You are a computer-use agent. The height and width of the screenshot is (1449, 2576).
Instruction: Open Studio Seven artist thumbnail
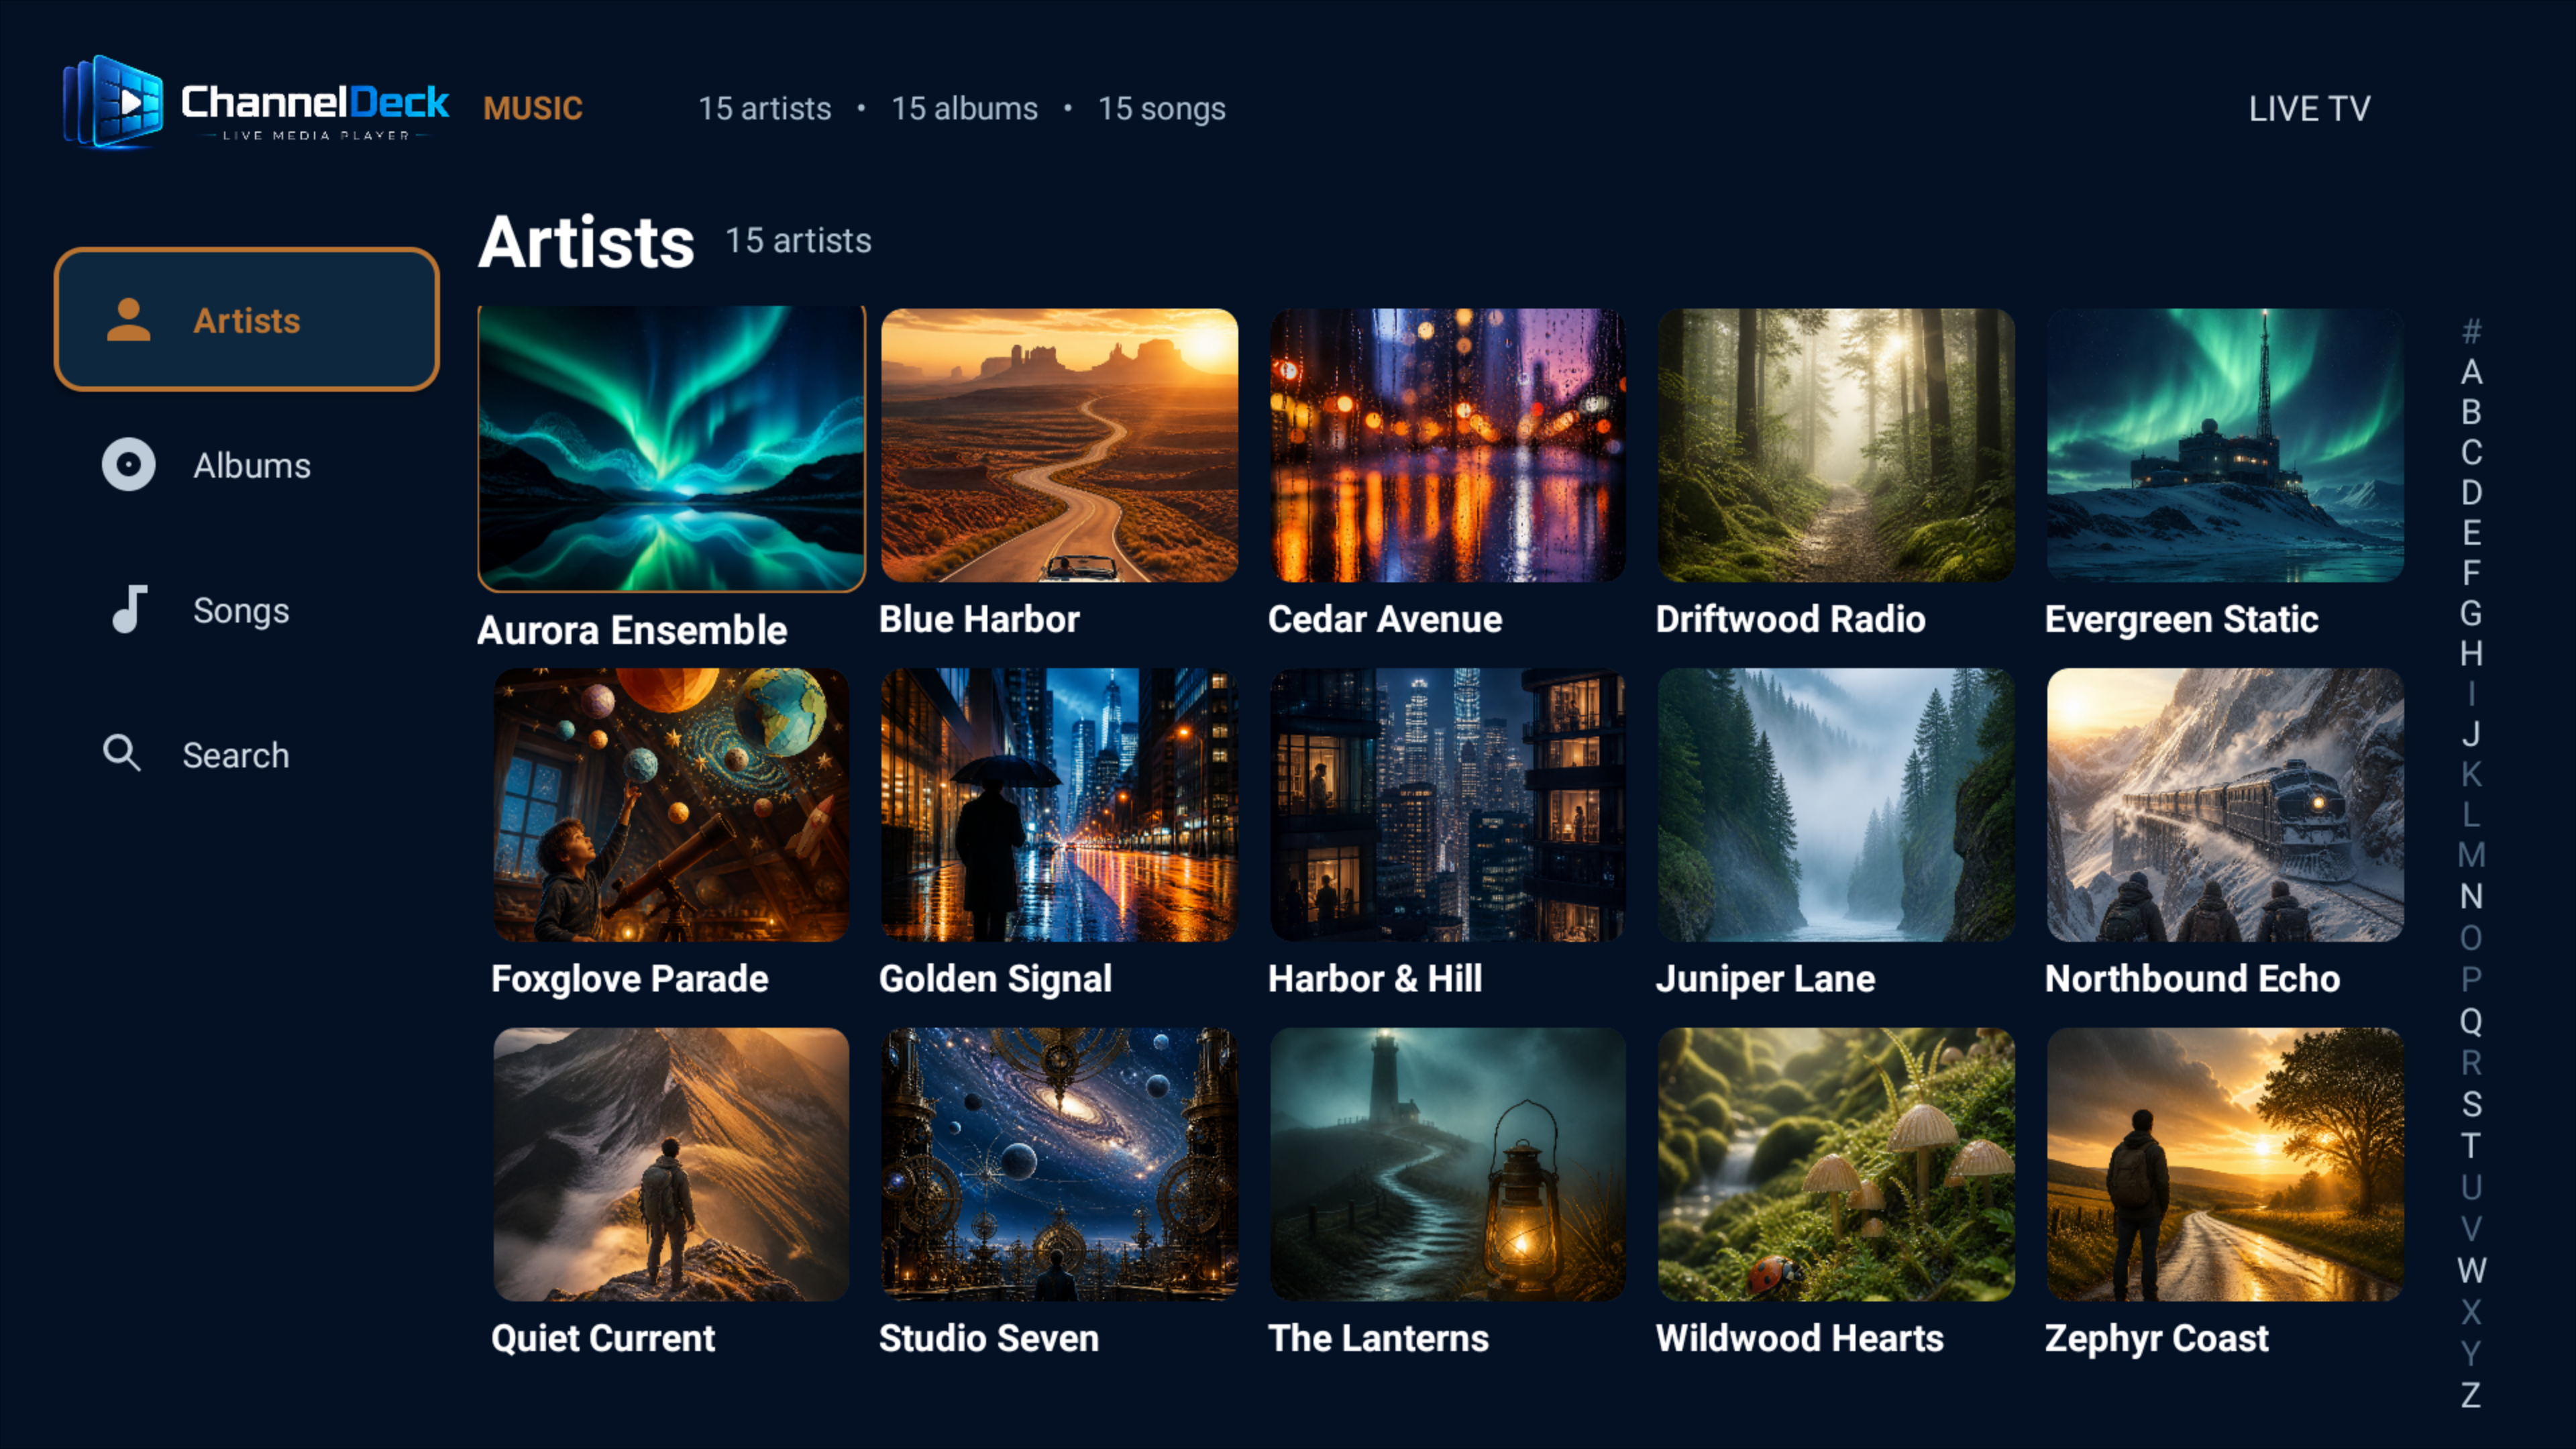(1059, 1165)
